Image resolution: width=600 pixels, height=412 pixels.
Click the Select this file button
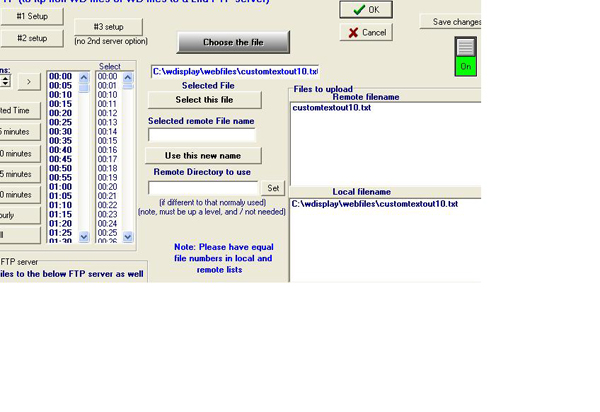tap(204, 100)
